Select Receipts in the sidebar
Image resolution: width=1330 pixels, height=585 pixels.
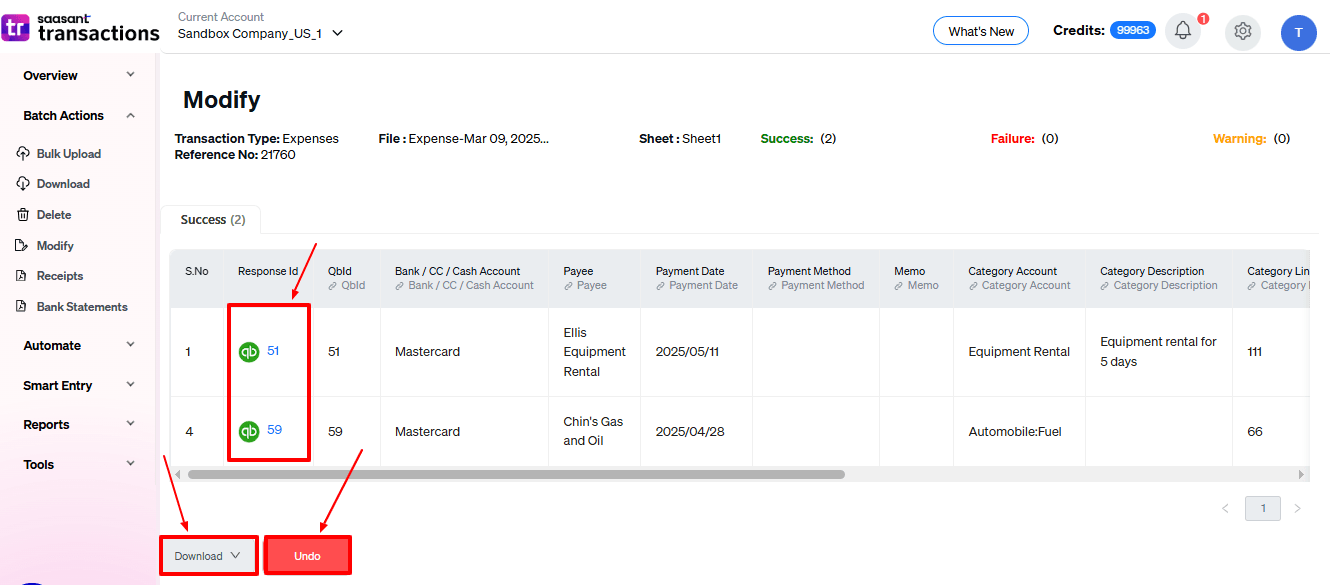pos(60,276)
